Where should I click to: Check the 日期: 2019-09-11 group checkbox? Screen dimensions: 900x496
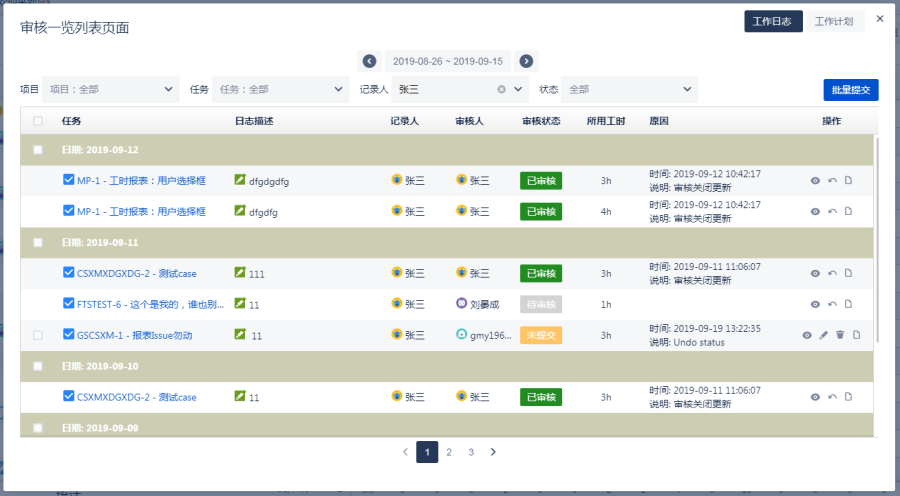[x=38, y=242]
